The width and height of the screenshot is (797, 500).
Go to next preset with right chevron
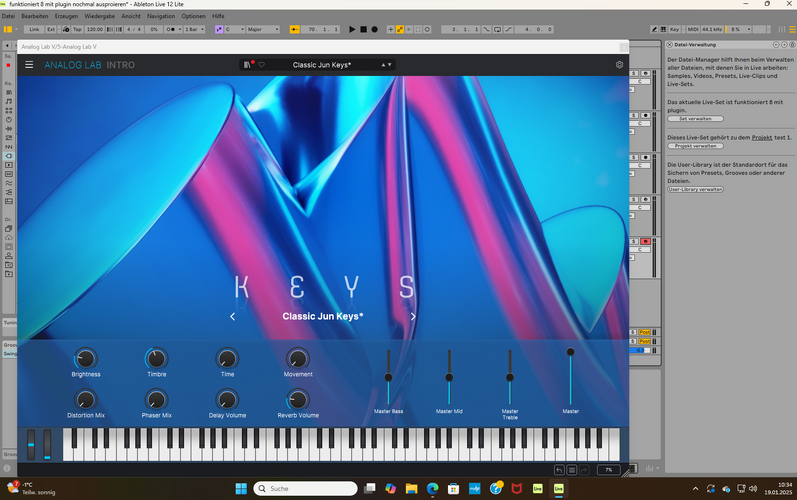(x=413, y=317)
